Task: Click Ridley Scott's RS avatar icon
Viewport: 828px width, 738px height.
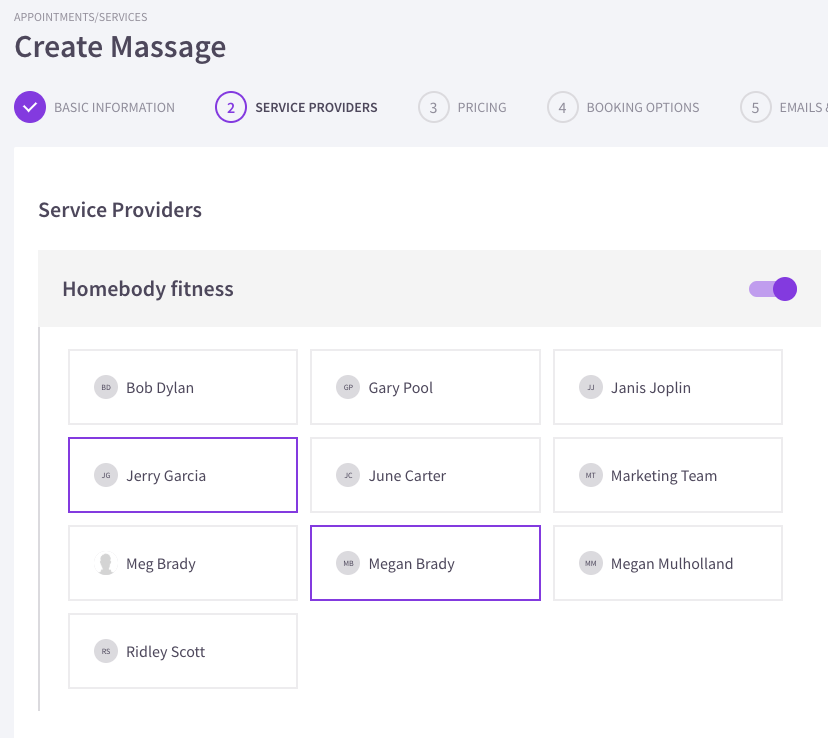Action: tap(106, 651)
